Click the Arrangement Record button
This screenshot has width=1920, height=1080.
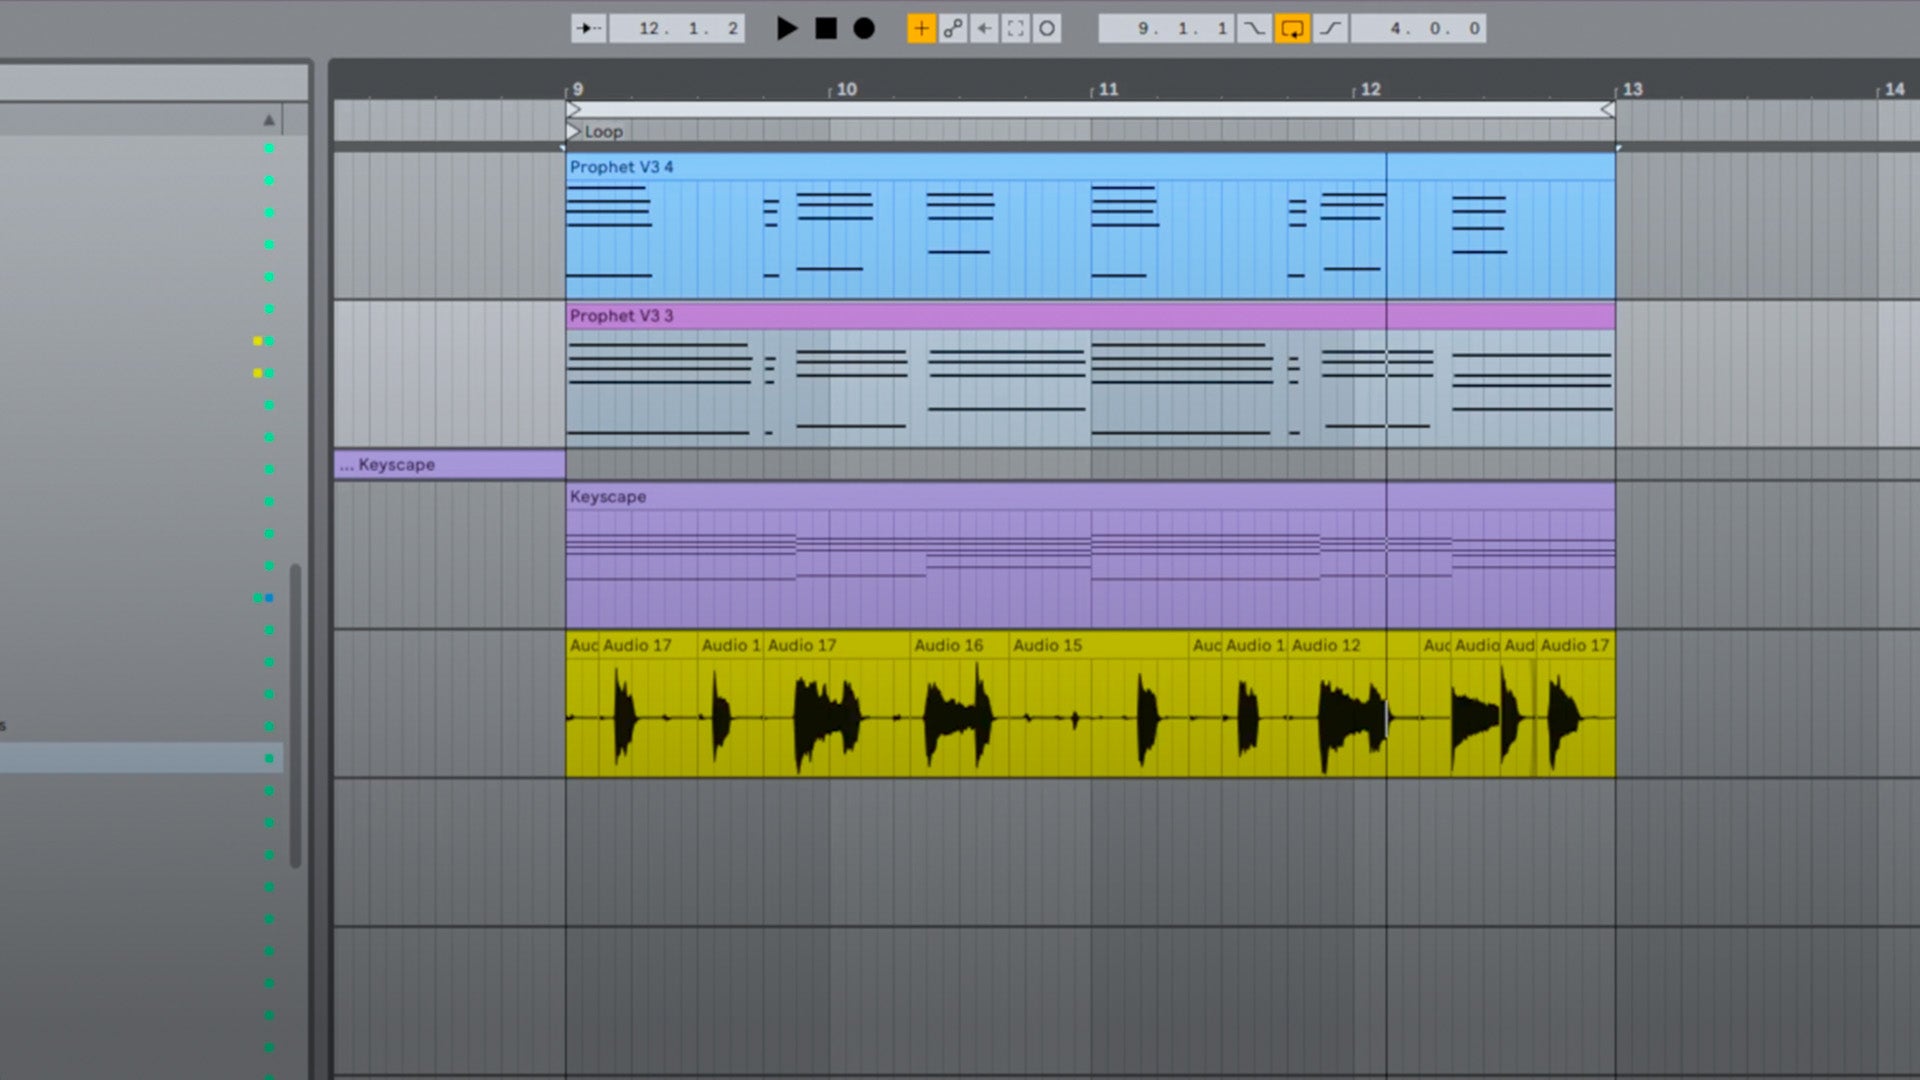click(864, 29)
